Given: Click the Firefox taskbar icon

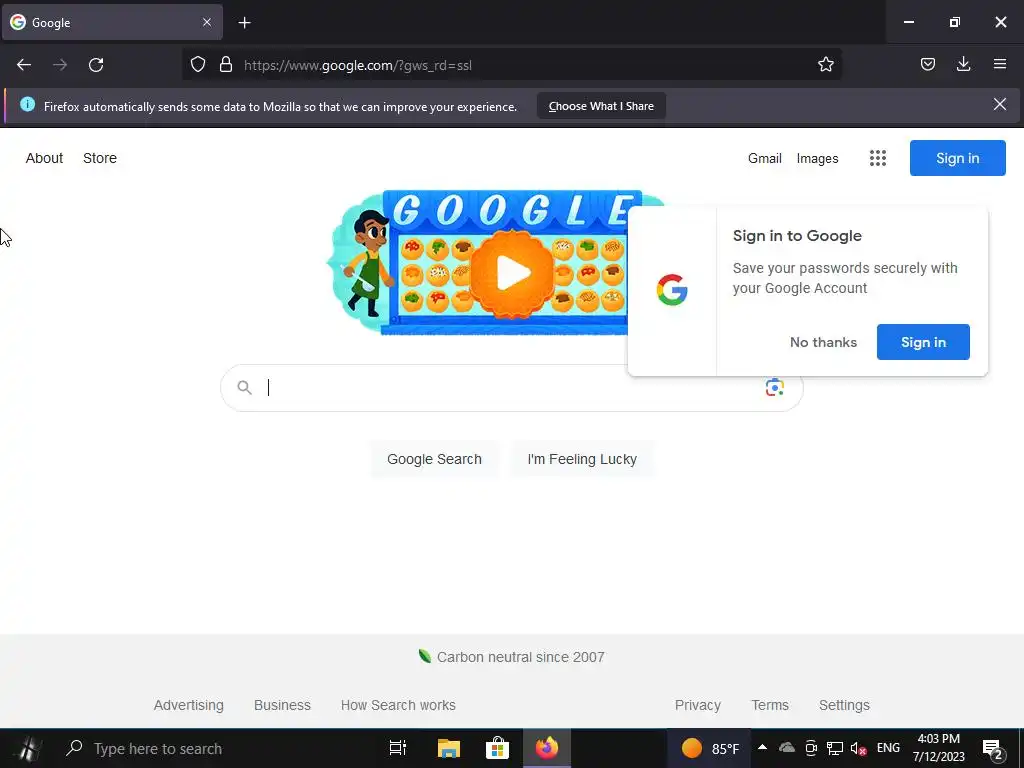Looking at the screenshot, I should pyautogui.click(x=547, y=748).
